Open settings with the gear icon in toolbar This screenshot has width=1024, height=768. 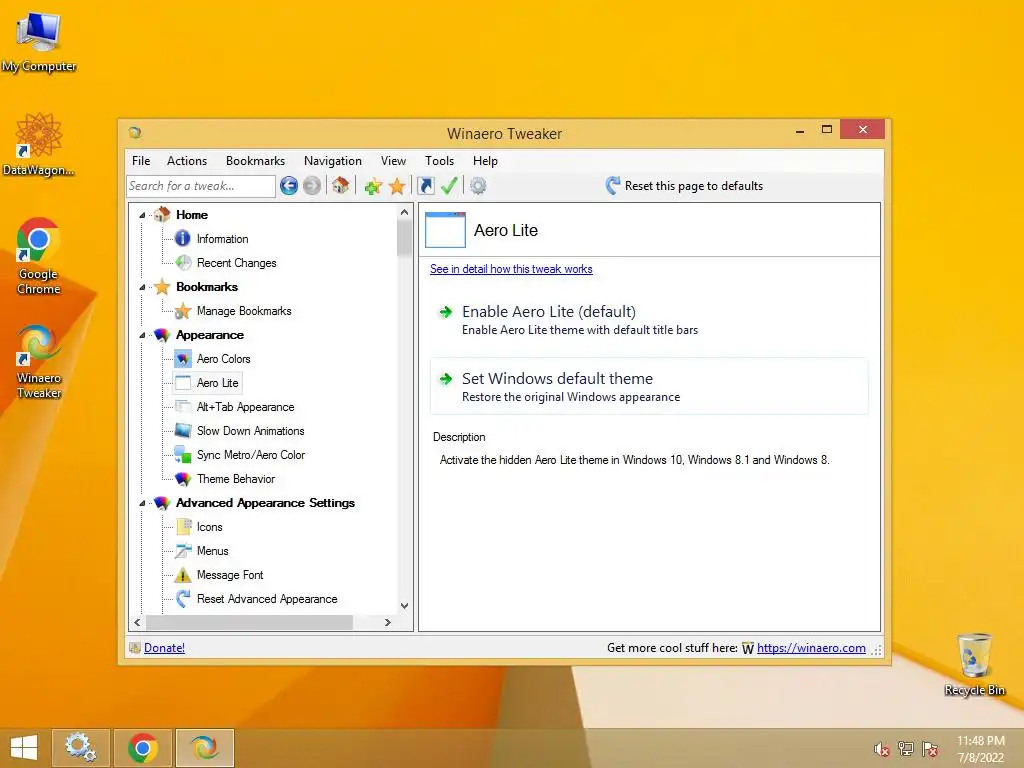click(x=478, y=186)
